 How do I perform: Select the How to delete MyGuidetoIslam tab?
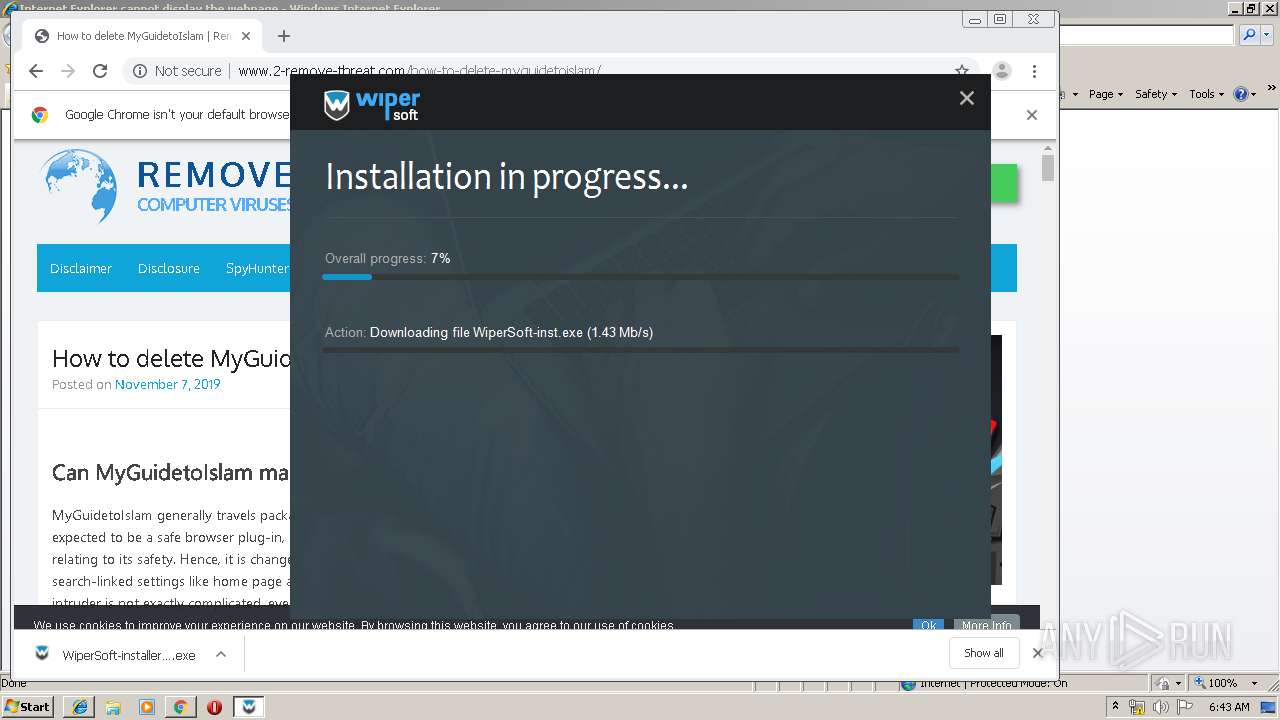[143, 36]
